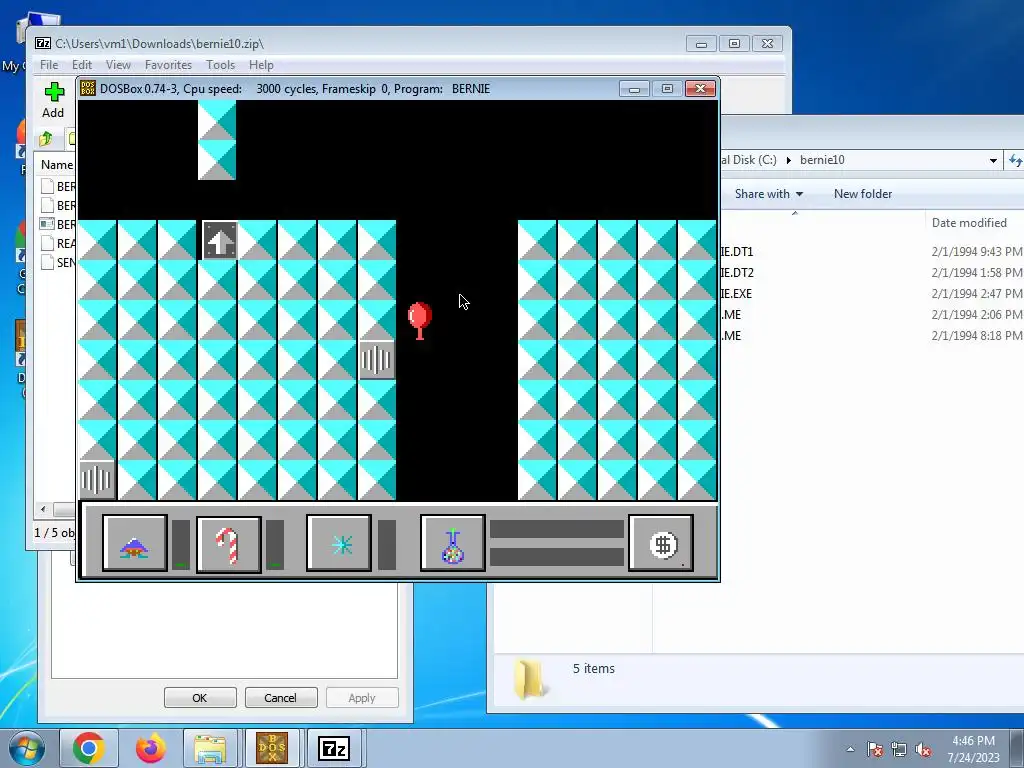Show hidden system tray icons
The image size is (1024, 768).
(x=850, y=749)
